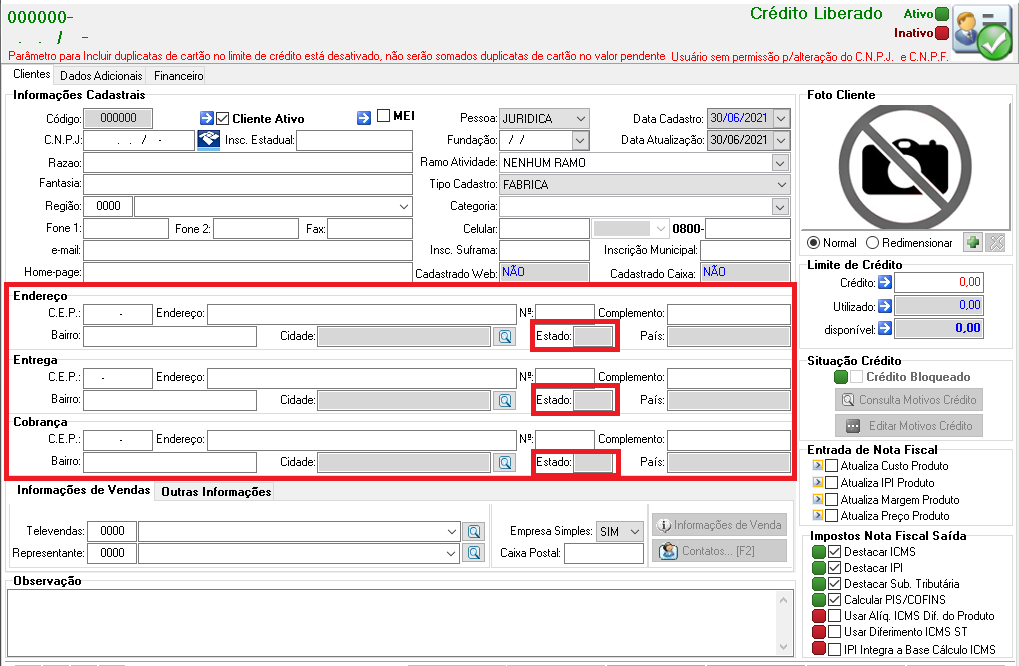Uncheck the Cliente Ativo checkbox
1019x666 pixels.
[223, 118]
